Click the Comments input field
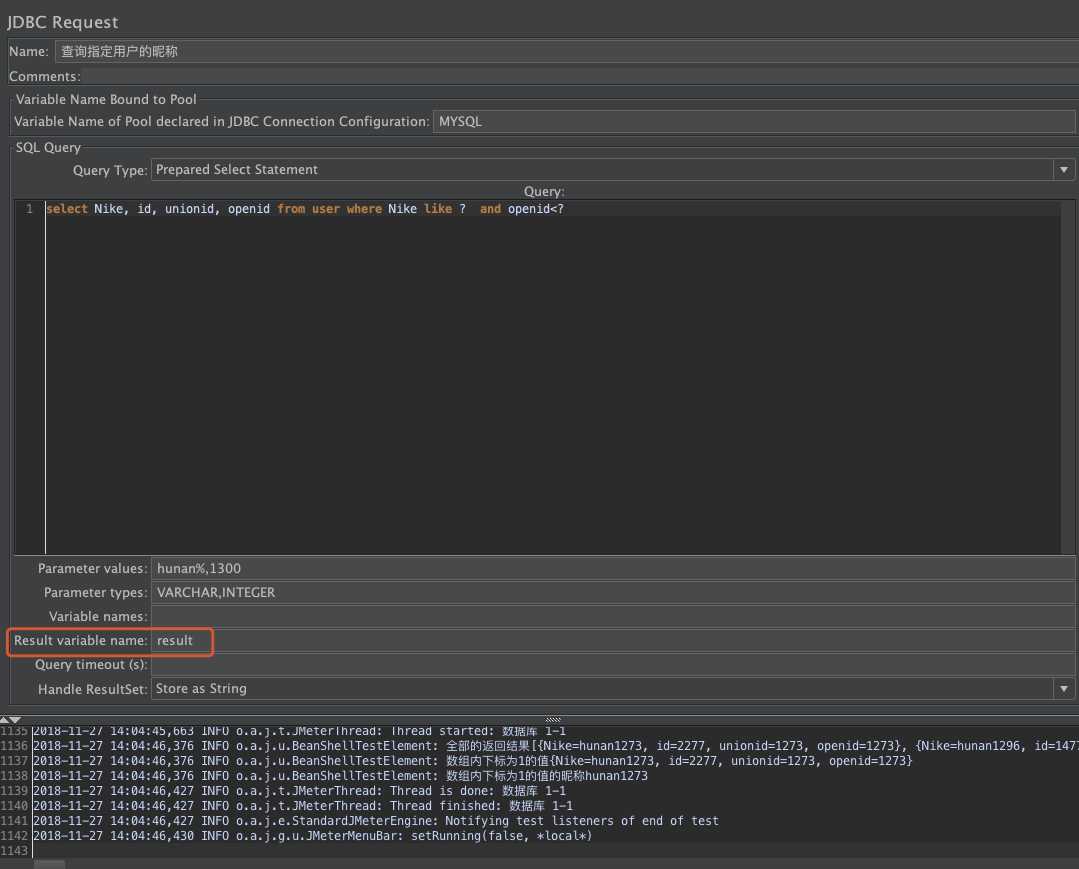The image size is (1079, 869). click(580, 76)
